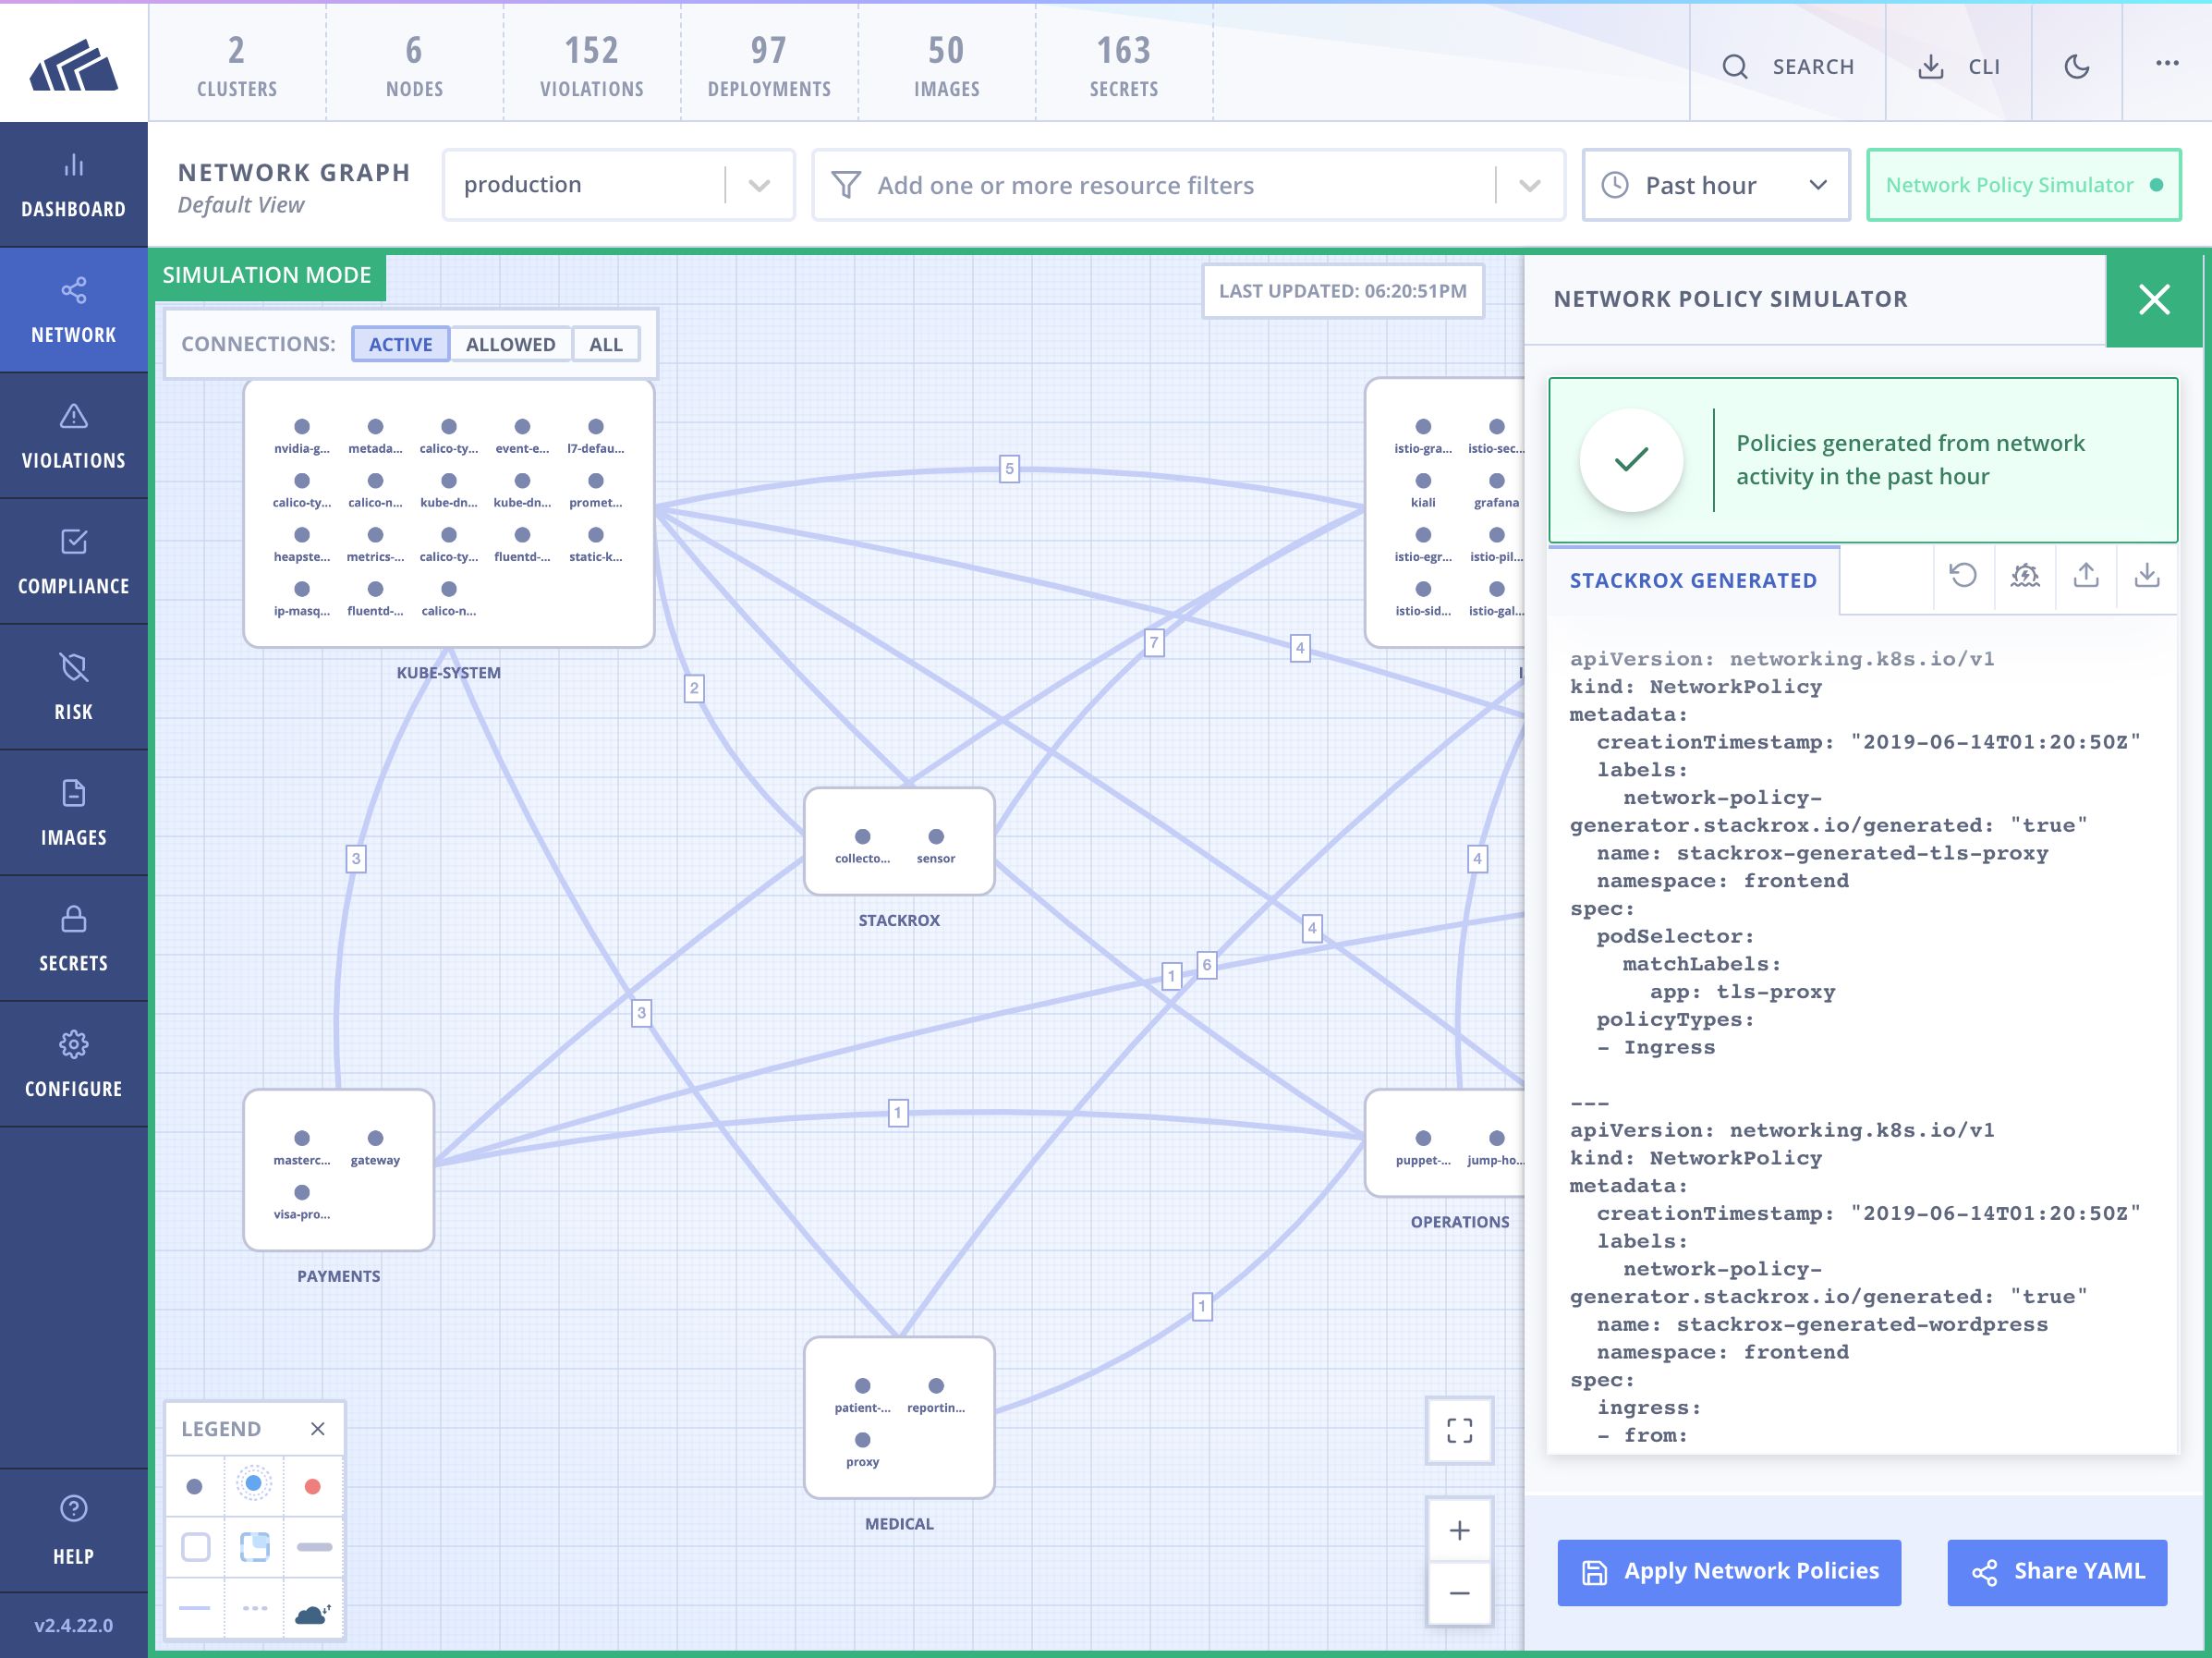Viewport: 2212px width, 1658px height.
Task: Select the heapste... node in Kube-System
Action: point(302,535)
